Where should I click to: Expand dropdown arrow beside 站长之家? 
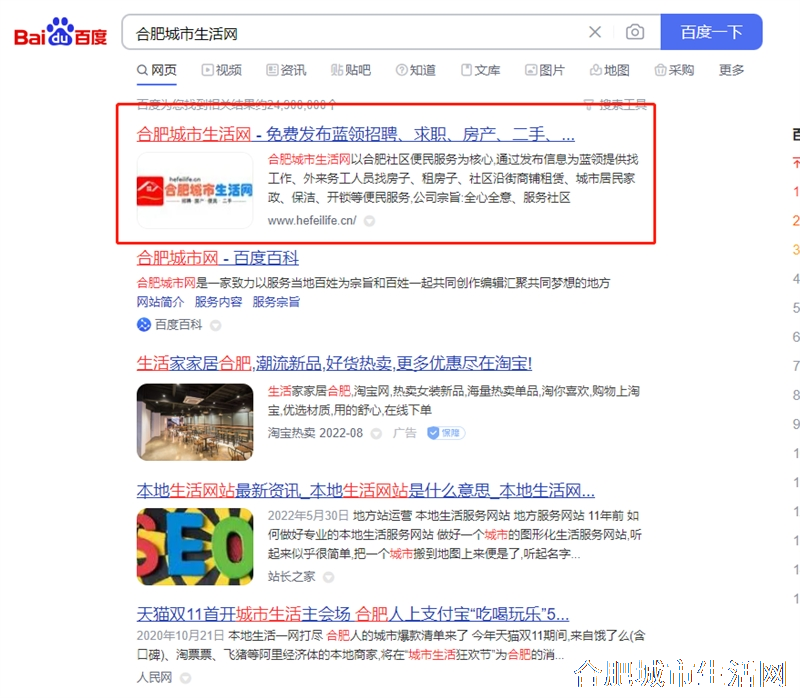(x=329, y=577)
